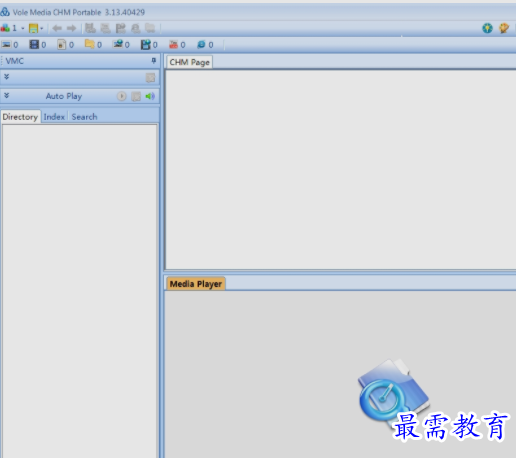Toggle the green speaker sound icon
Viewport: 516px width, 458px height.
[150, 96]
